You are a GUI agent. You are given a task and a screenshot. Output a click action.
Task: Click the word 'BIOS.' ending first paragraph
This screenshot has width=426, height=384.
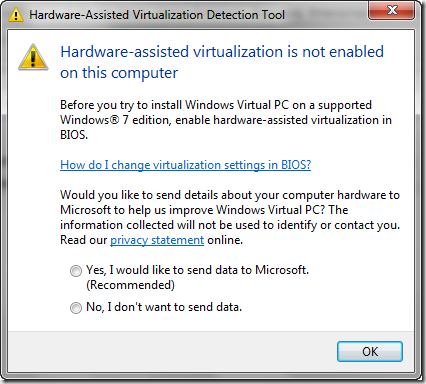(74, 135)
